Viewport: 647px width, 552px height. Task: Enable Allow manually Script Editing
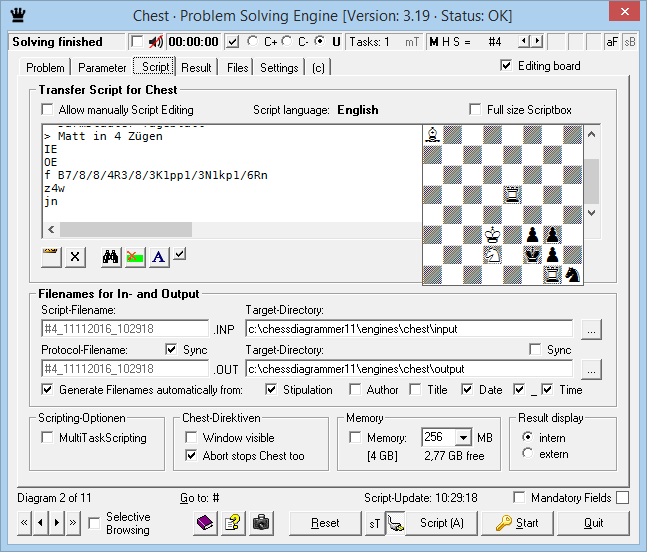[x=48, y=110]
